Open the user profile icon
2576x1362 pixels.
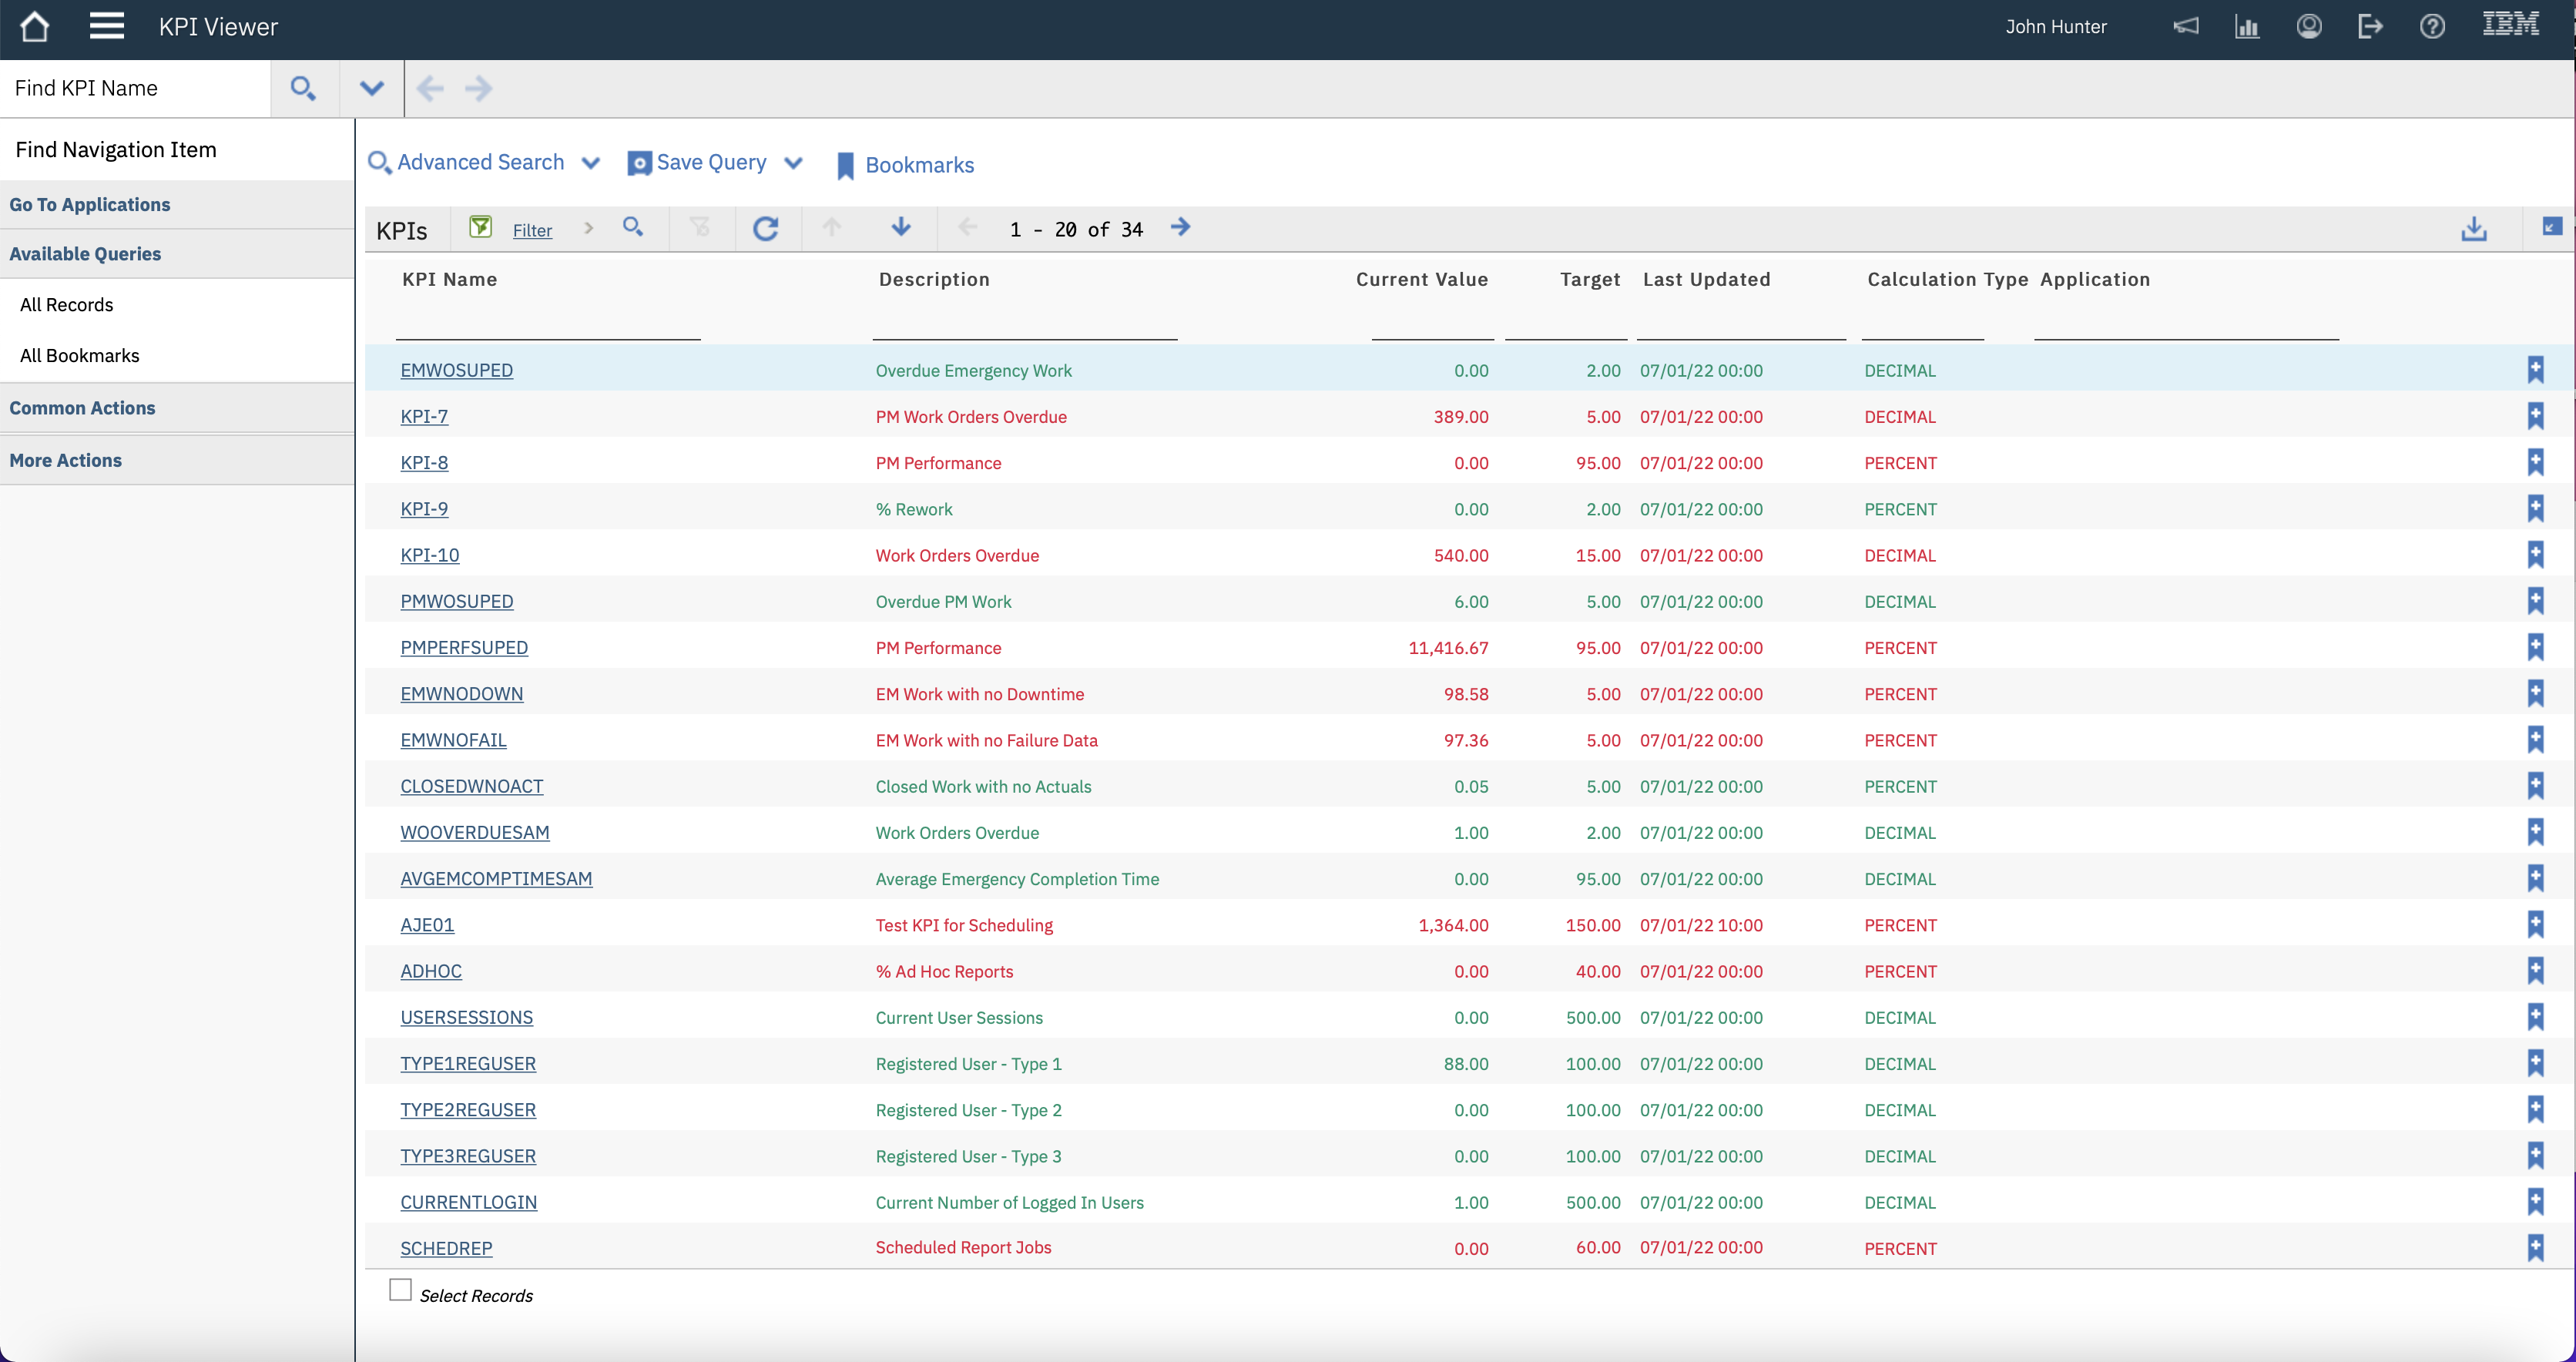(2309, 26)
